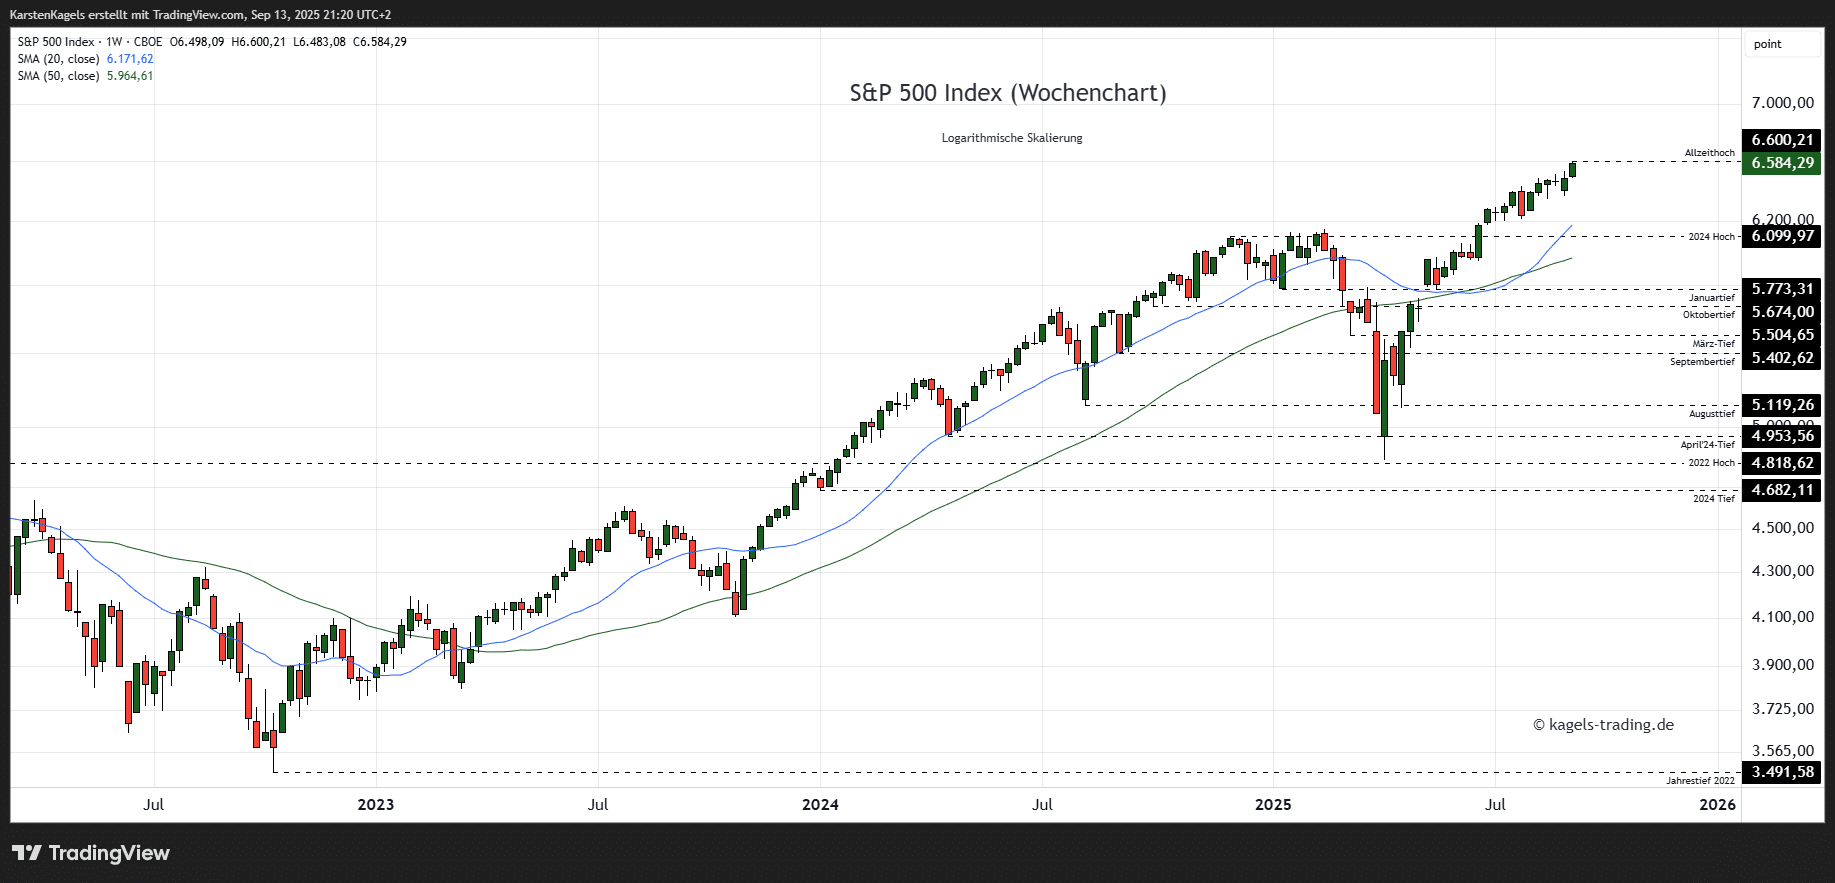The width and height of the screenshot is (1835, 883).
Task: Click the 4.953,56 price tag
Action: [x=1782, y=436]
